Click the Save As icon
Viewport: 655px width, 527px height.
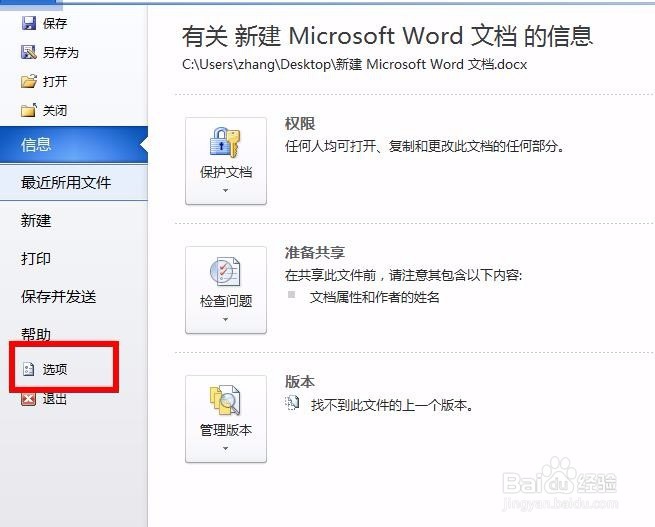click(x=29, y=52)
